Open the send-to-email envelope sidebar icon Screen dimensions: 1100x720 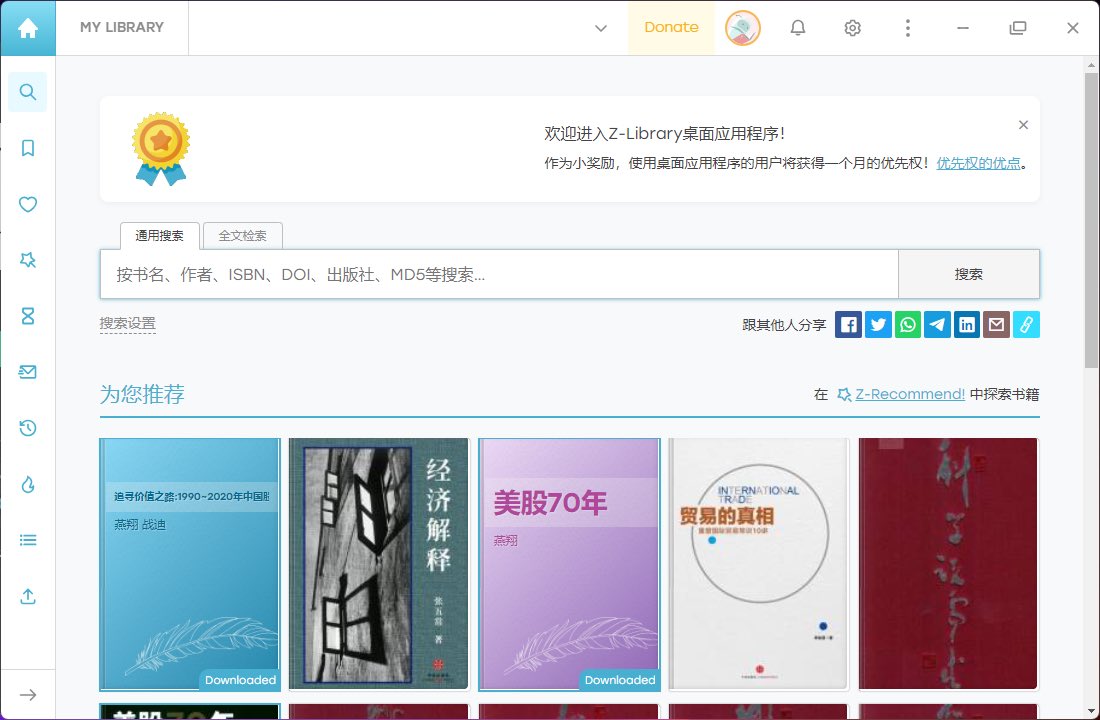28,372
